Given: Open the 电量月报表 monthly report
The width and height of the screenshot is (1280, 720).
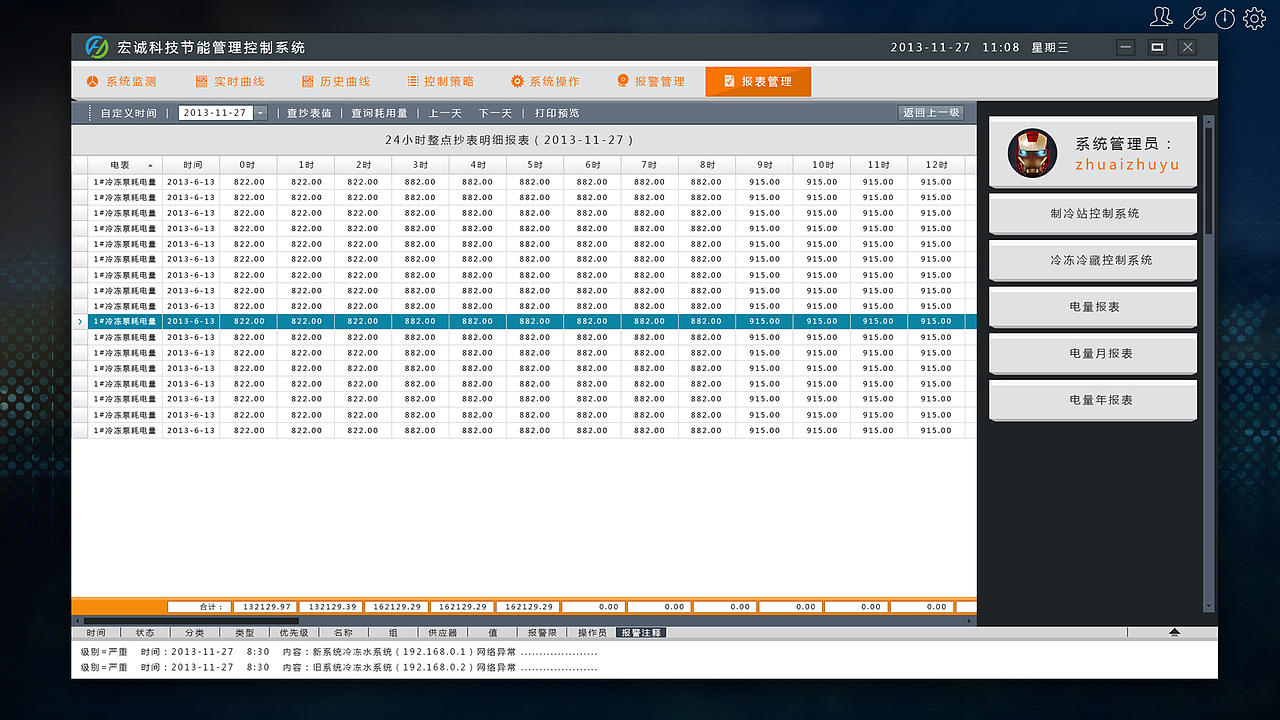Looking at the screenshot, I should pyautogui.click(x=1093, y=353).
